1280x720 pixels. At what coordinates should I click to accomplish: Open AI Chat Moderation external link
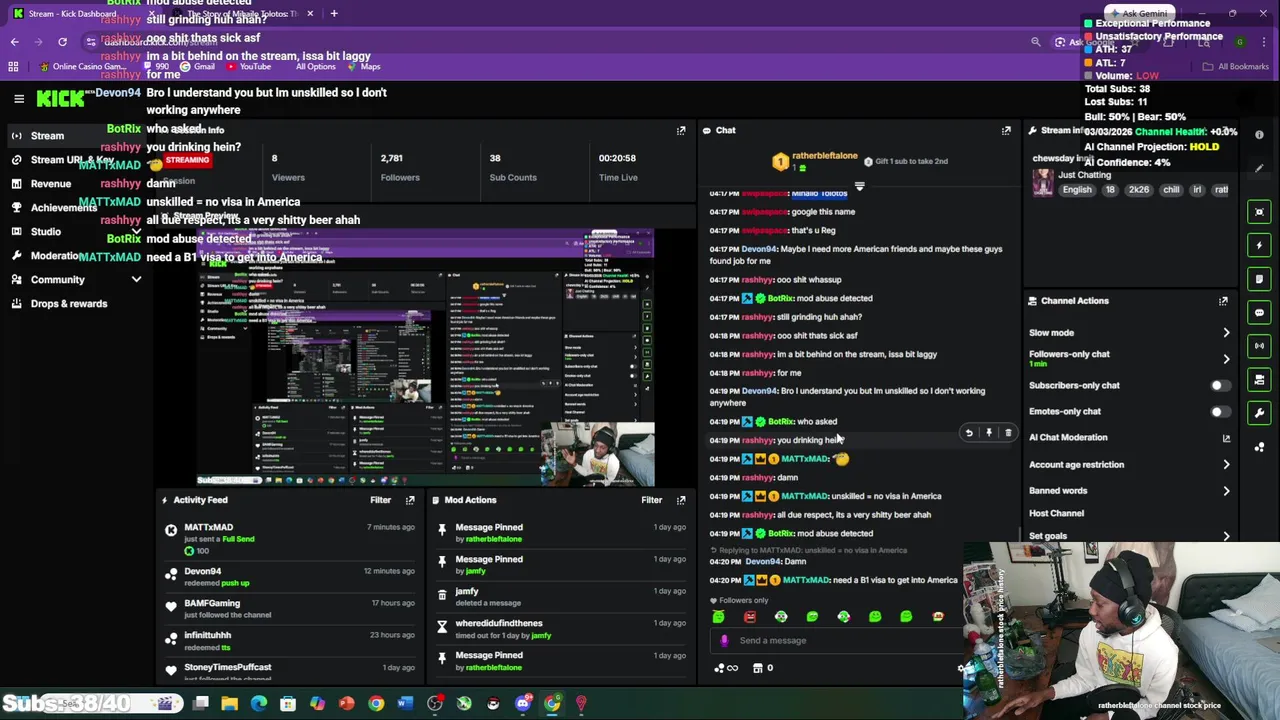[x=1226, y=438]
